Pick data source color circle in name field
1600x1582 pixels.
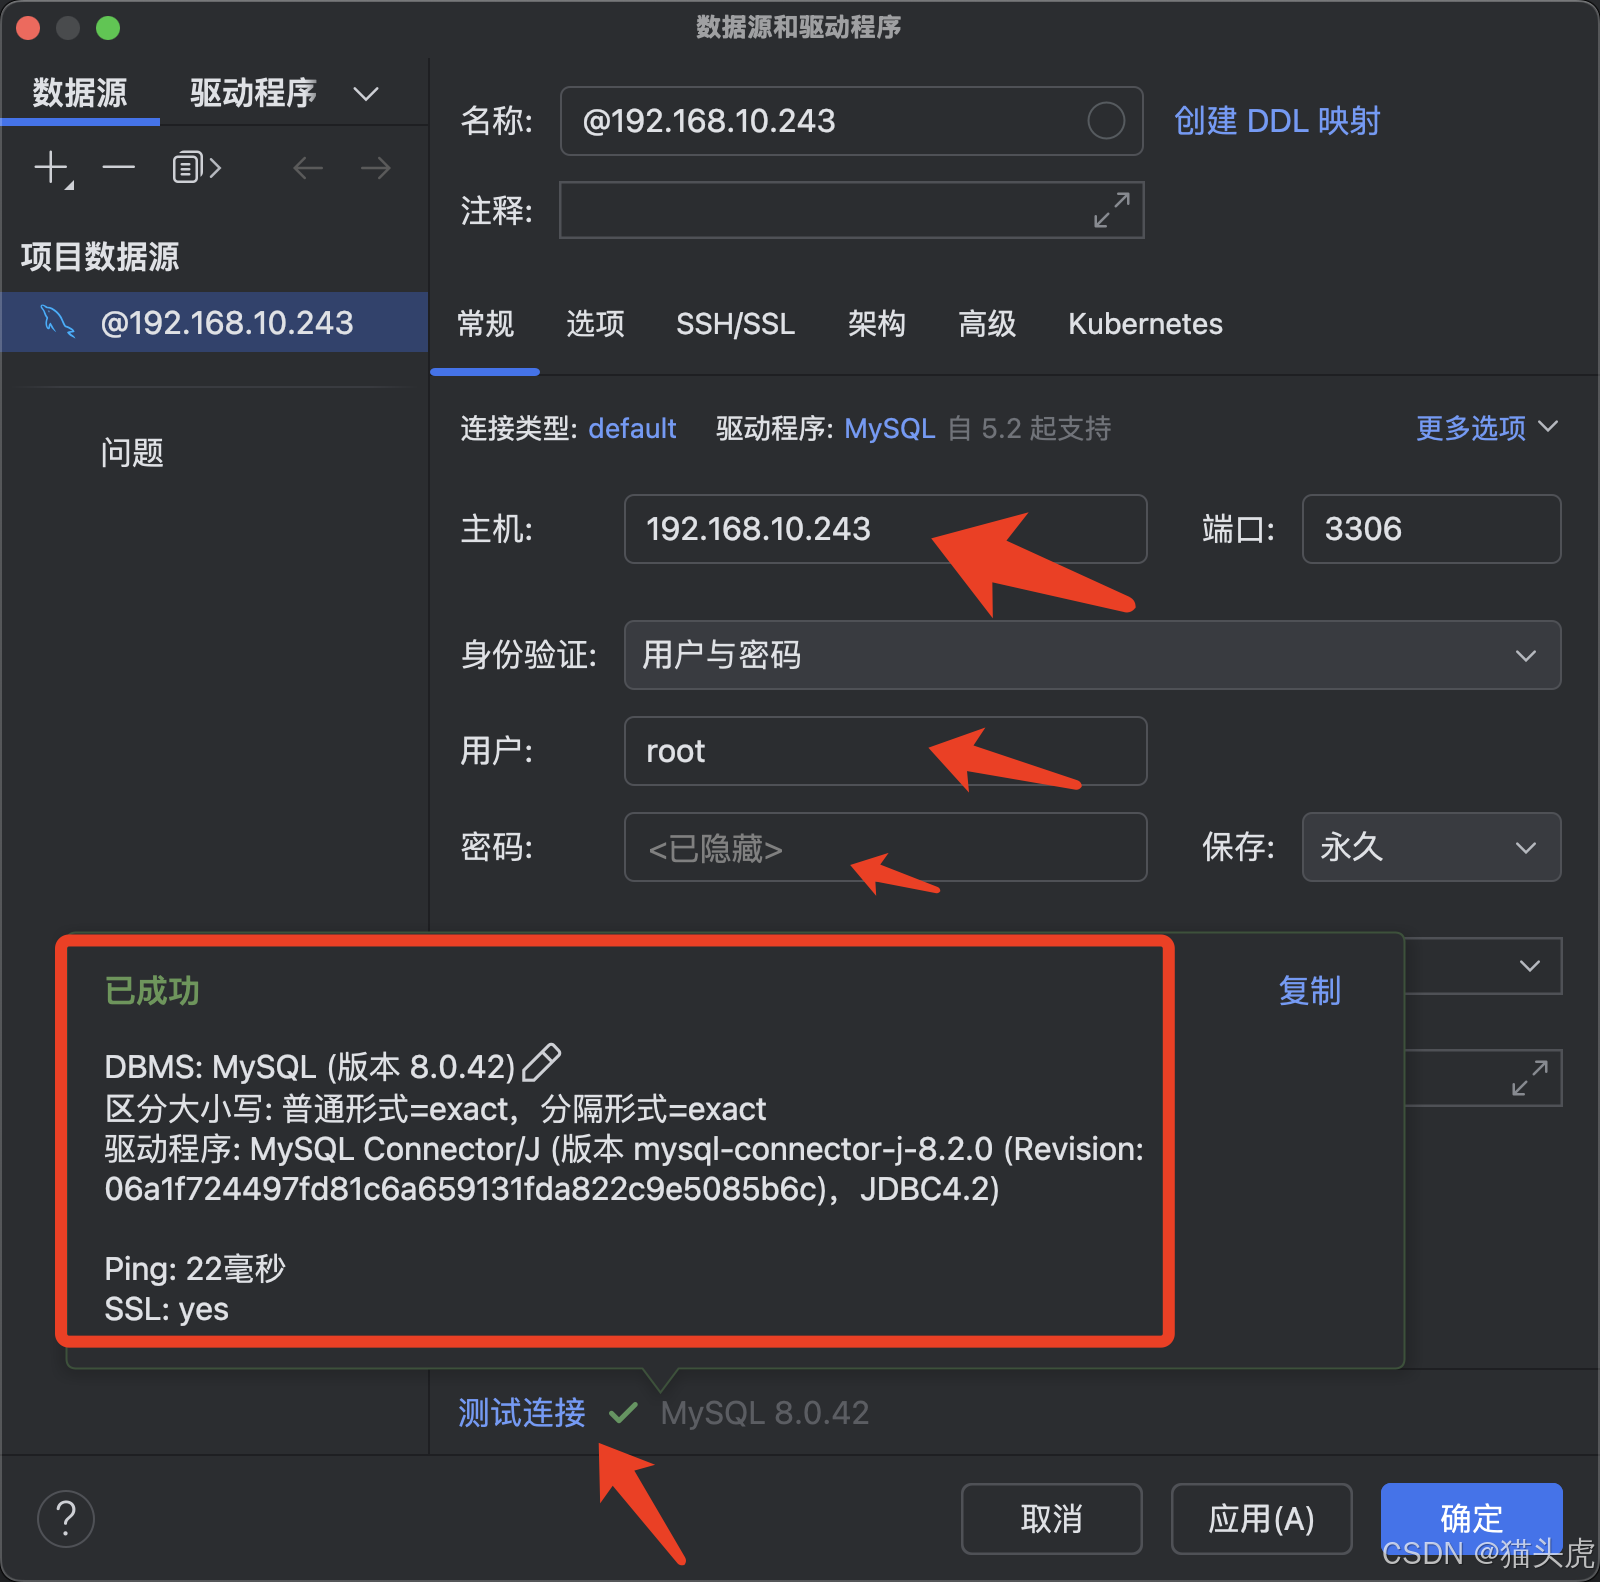(x=1106, y=121)
